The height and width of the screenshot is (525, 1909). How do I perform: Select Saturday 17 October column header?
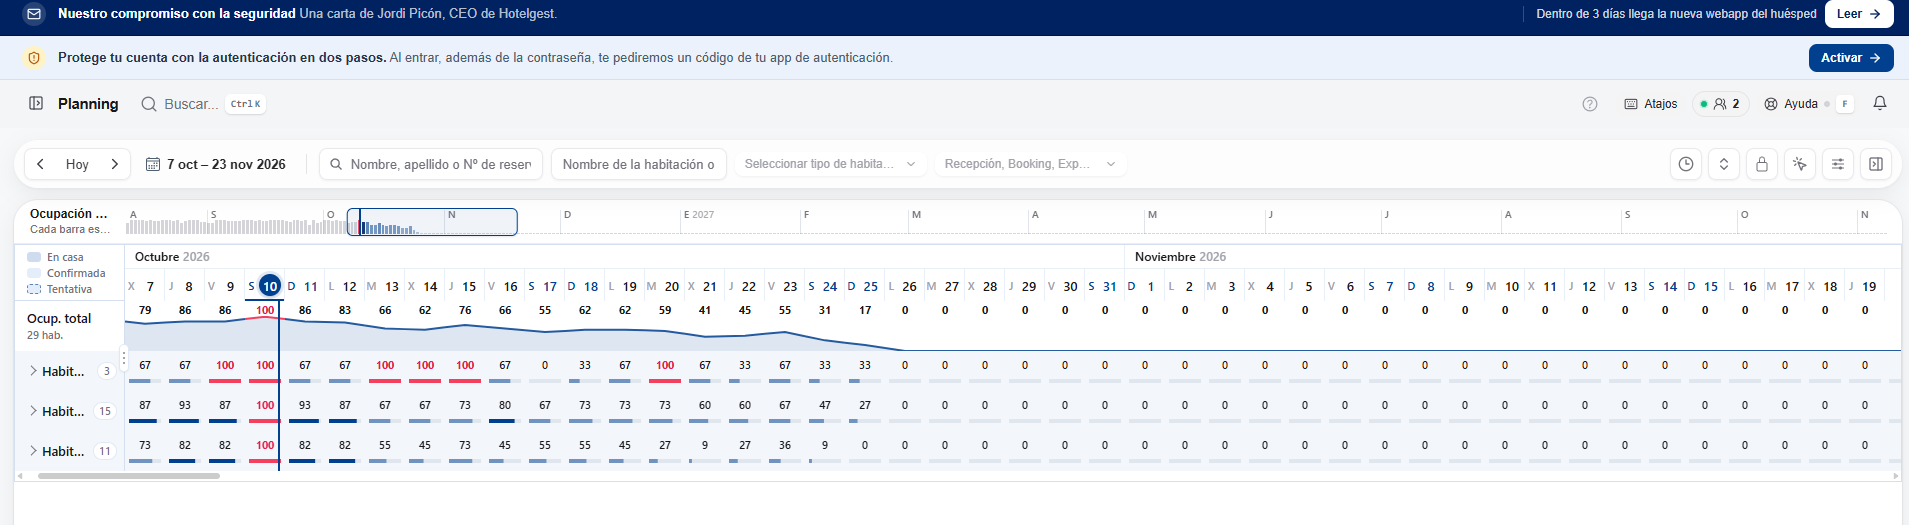543,286
